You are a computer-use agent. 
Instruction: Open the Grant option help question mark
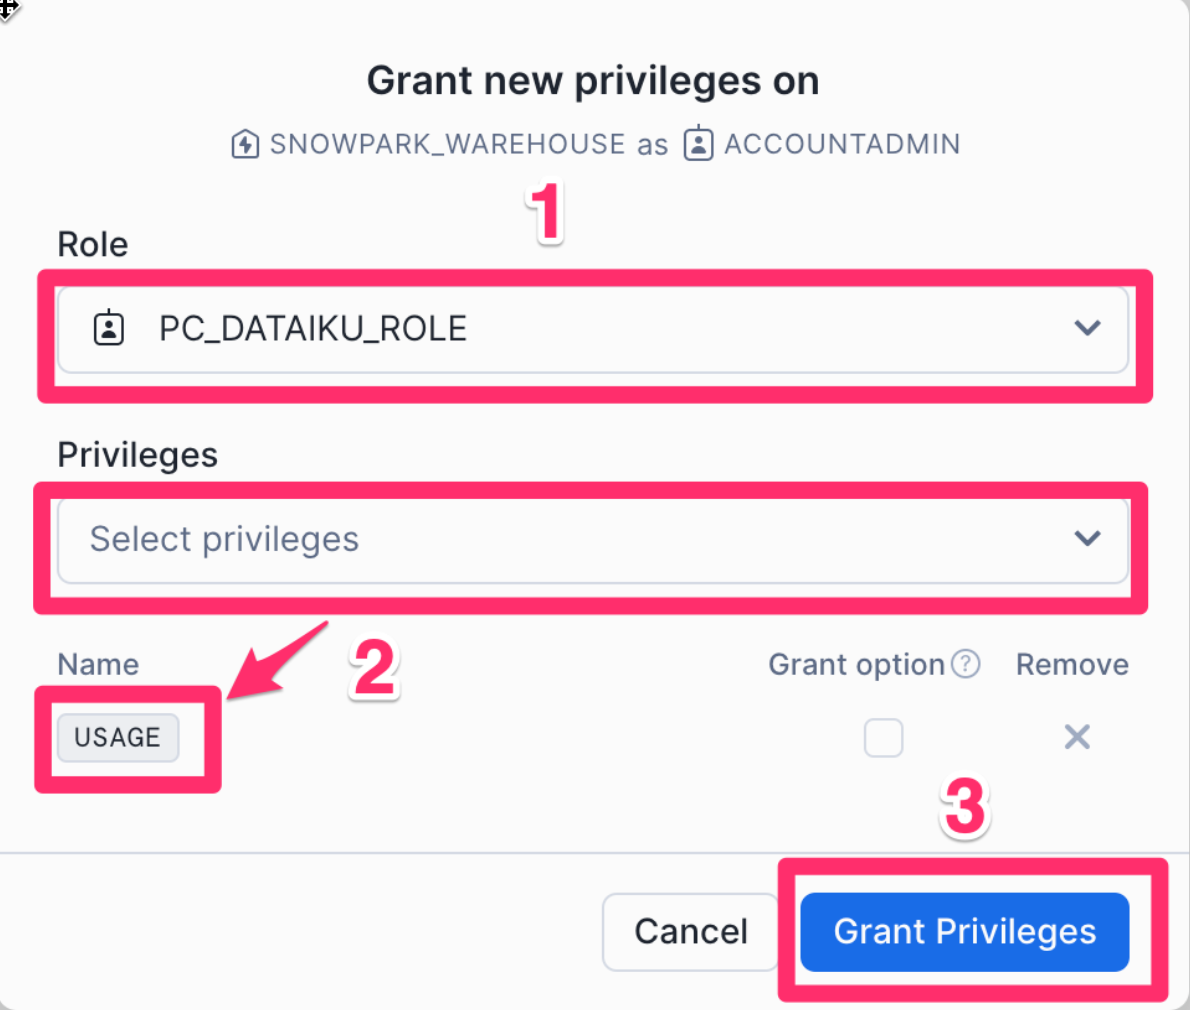pyautogui.click(x=965, y=664)
